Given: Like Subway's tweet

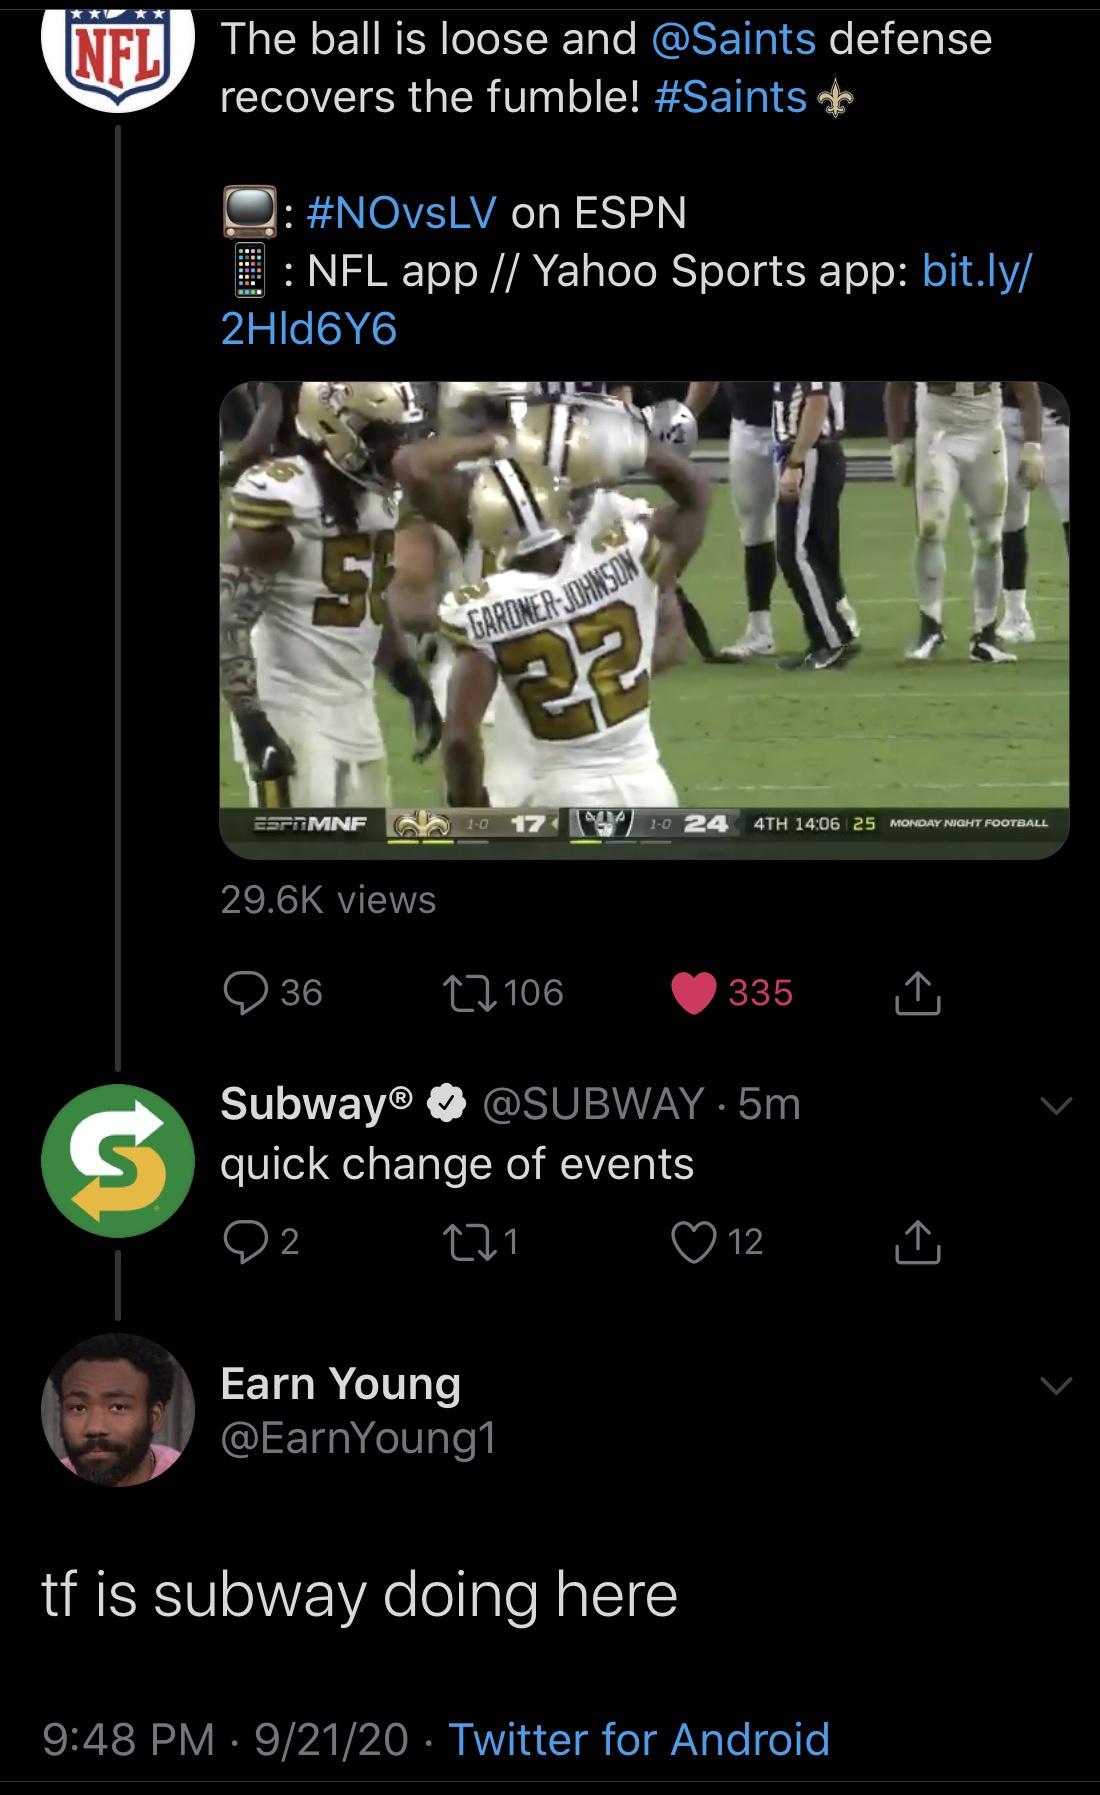Looking at the screenshot, I should [x=695, y=1241].
